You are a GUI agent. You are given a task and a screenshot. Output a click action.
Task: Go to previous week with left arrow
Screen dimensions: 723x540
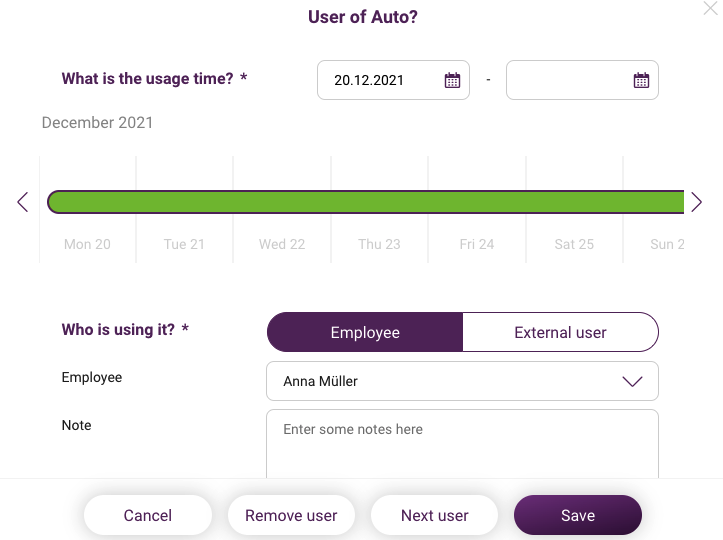[23, 202]
